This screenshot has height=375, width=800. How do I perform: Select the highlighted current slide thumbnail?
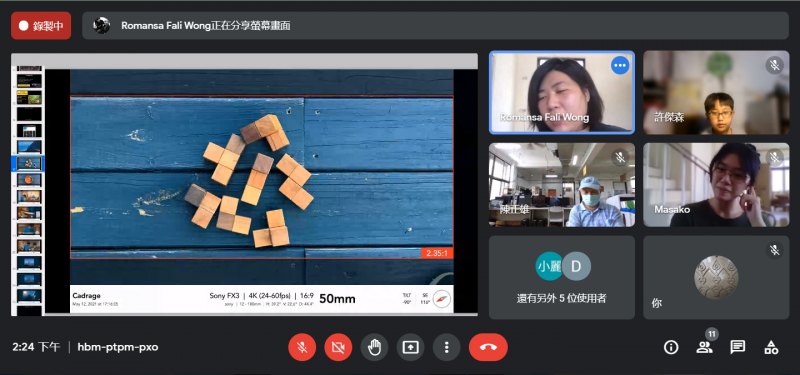[29, 163]
